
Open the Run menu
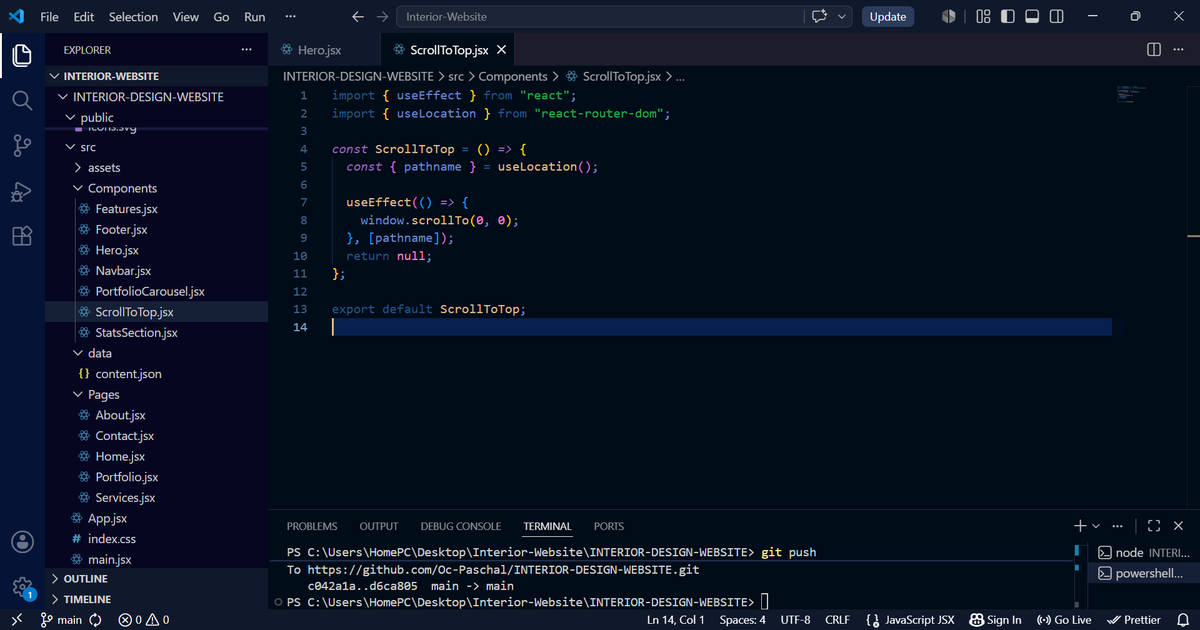click(255, 17)
